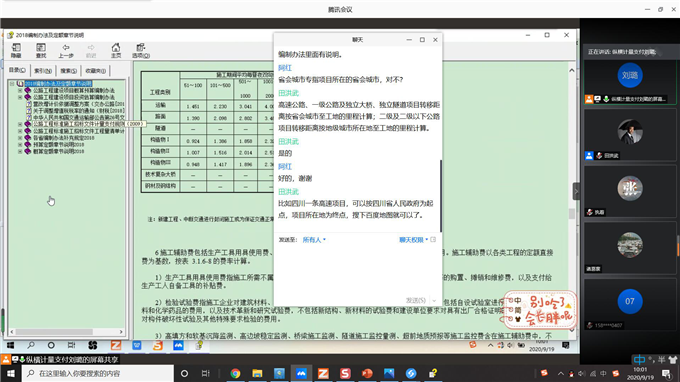Open the send button dropdown arrow
Viewport: 680px width, 382px height.
click(x=434, y=300)
